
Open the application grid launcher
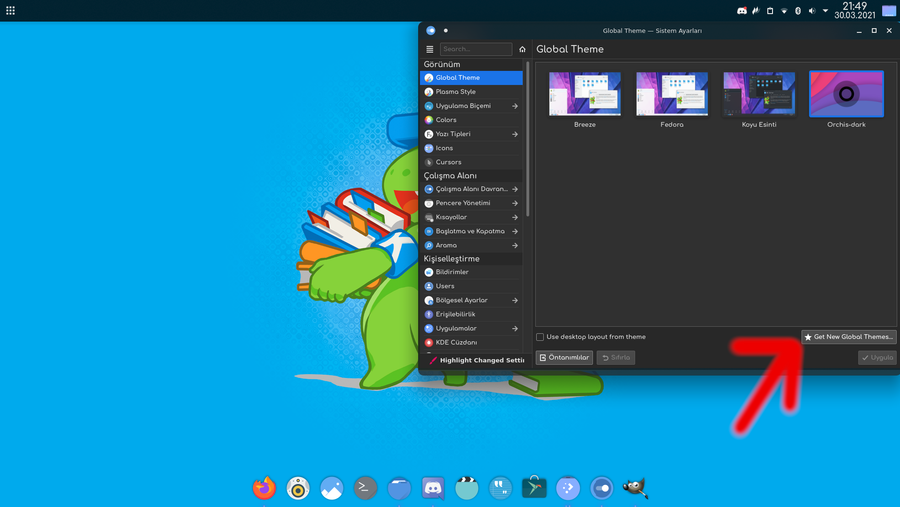[10, 11]
